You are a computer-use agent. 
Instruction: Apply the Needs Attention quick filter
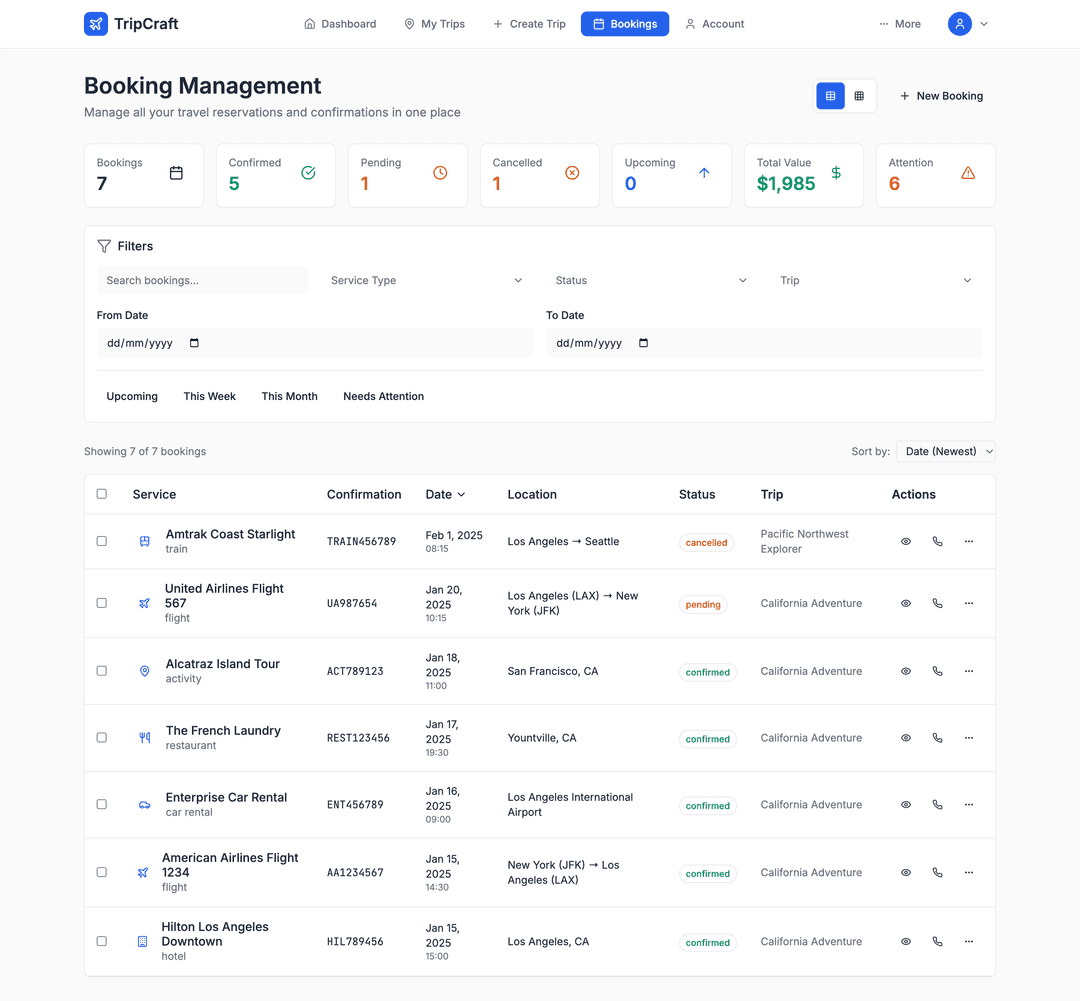[383, 396]
